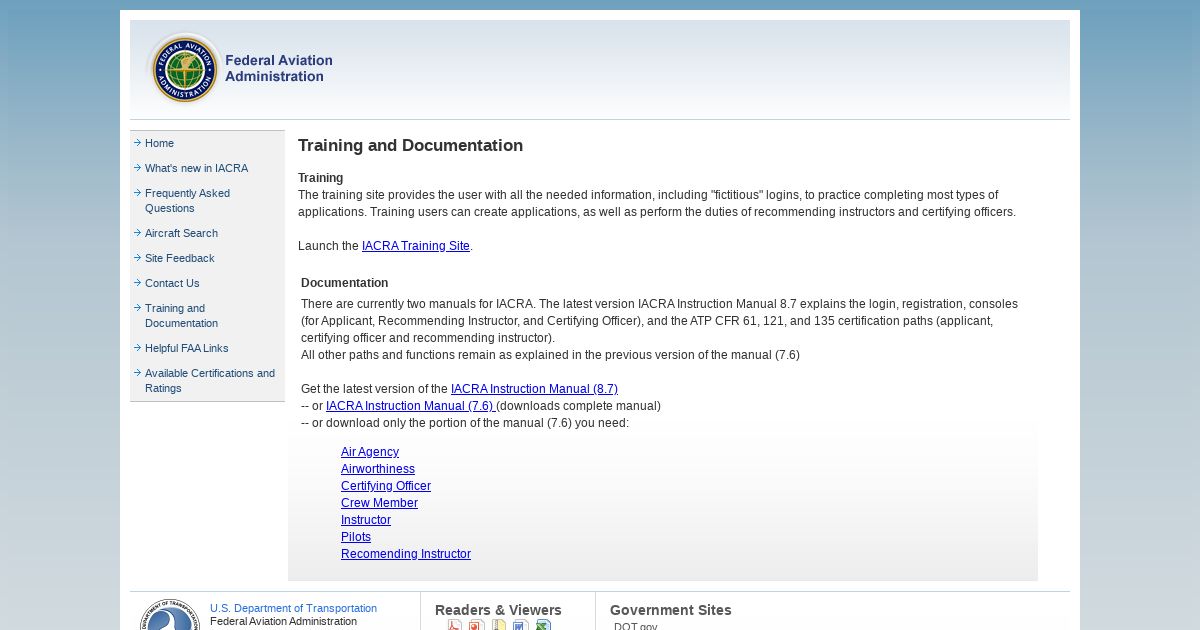Screen dimensions: 1200x630
Task: Open the Airworthiness manual section
Action: [378, 469]
